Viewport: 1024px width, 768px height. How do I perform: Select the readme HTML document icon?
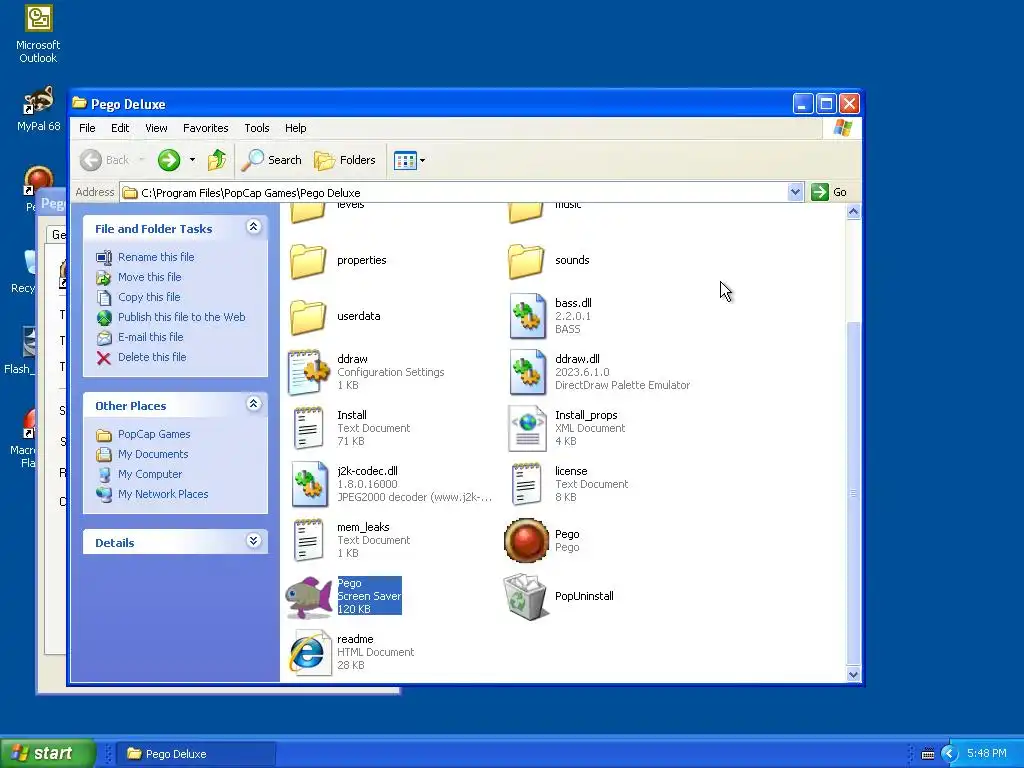tap(308, 652)
